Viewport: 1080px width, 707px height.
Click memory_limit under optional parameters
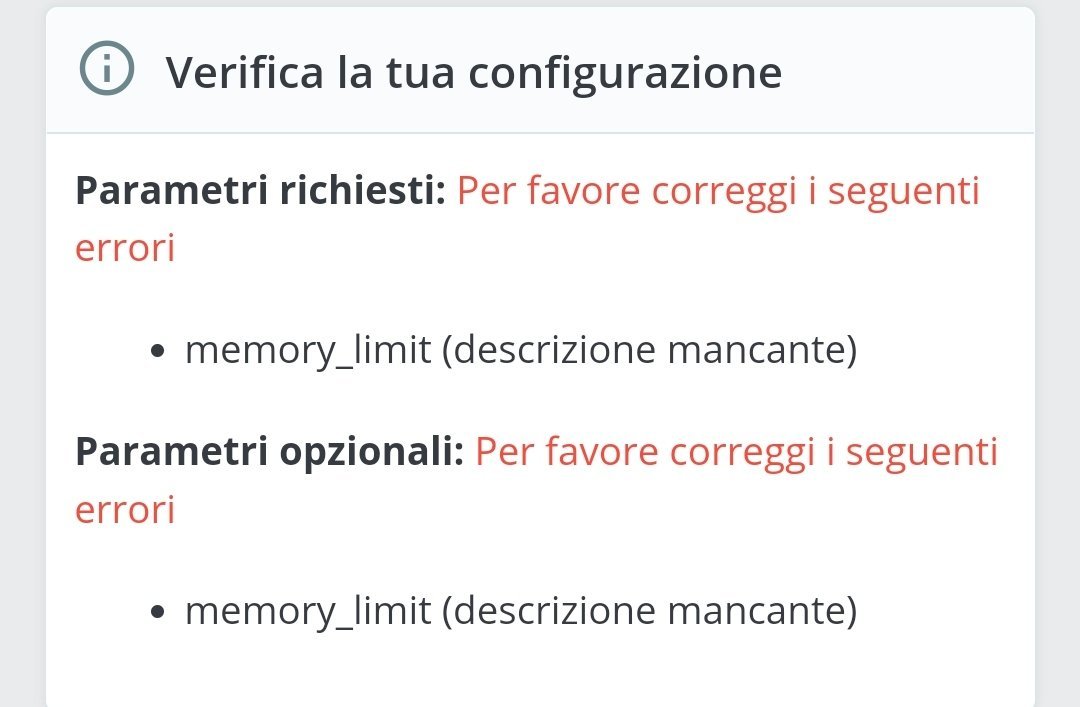point(308,610)
